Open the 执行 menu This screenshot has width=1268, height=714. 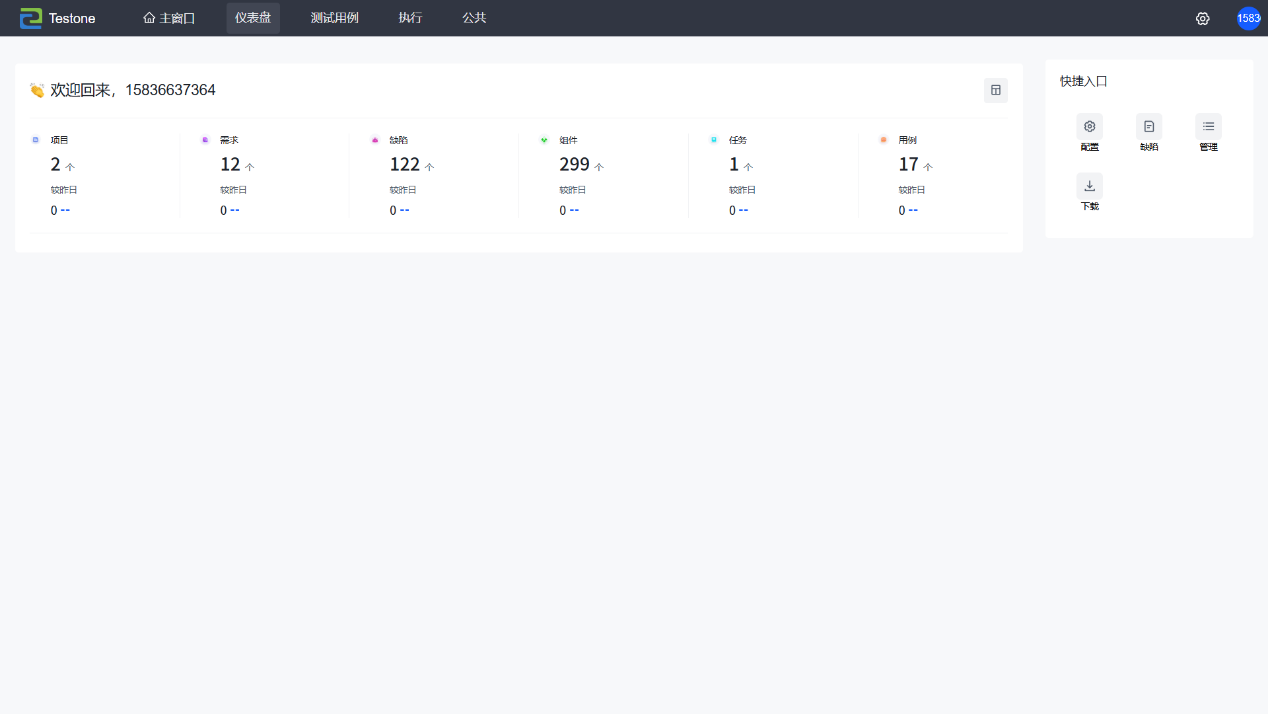410,18
